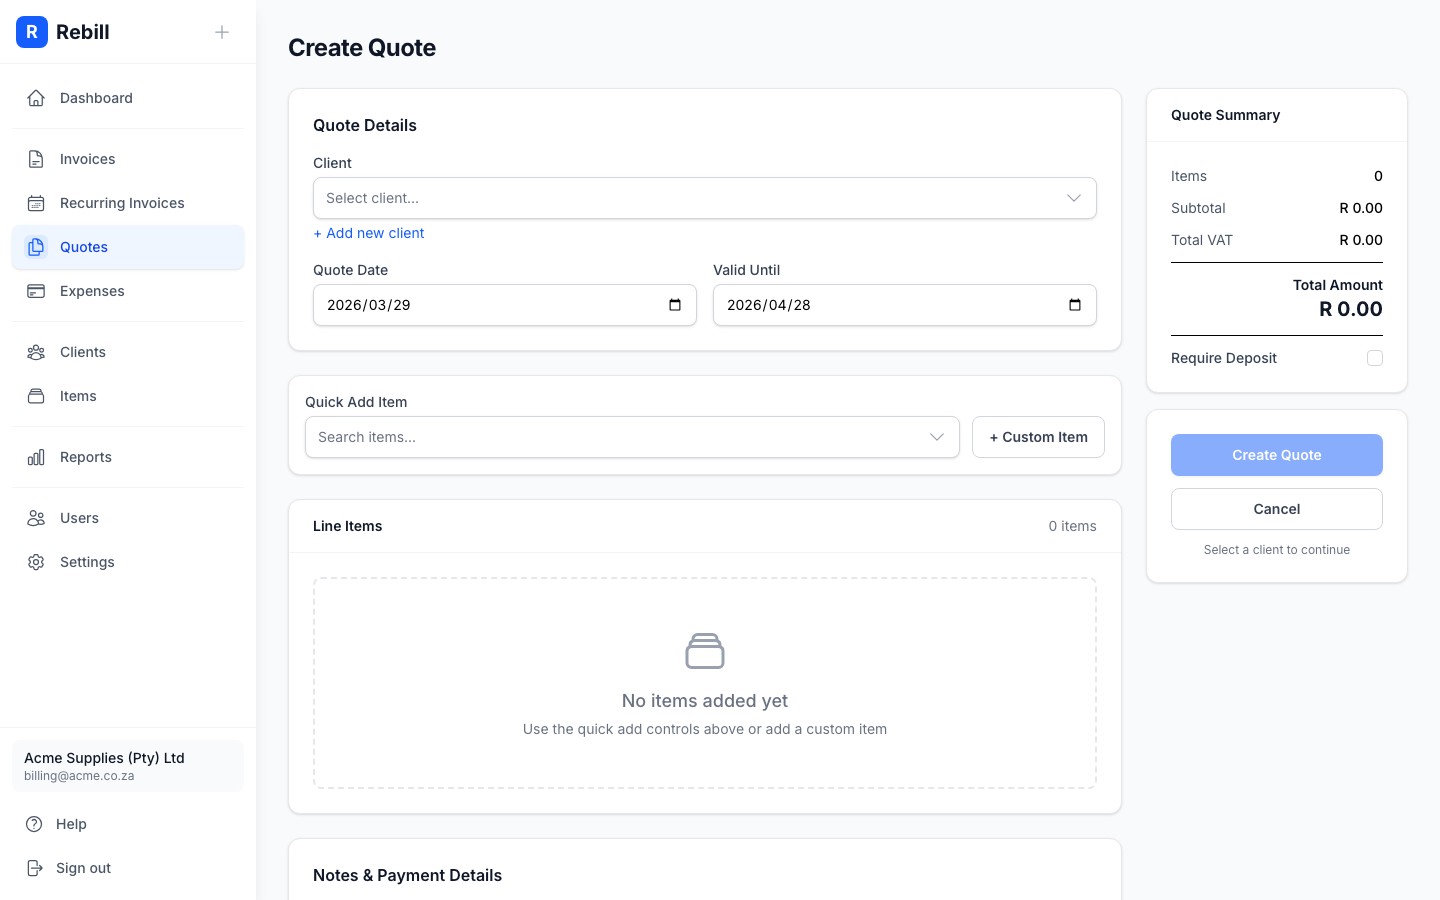Go to Invoices in sidebar
The height and width of the screenshot is (900, 1440).
(x=87, y=159)
